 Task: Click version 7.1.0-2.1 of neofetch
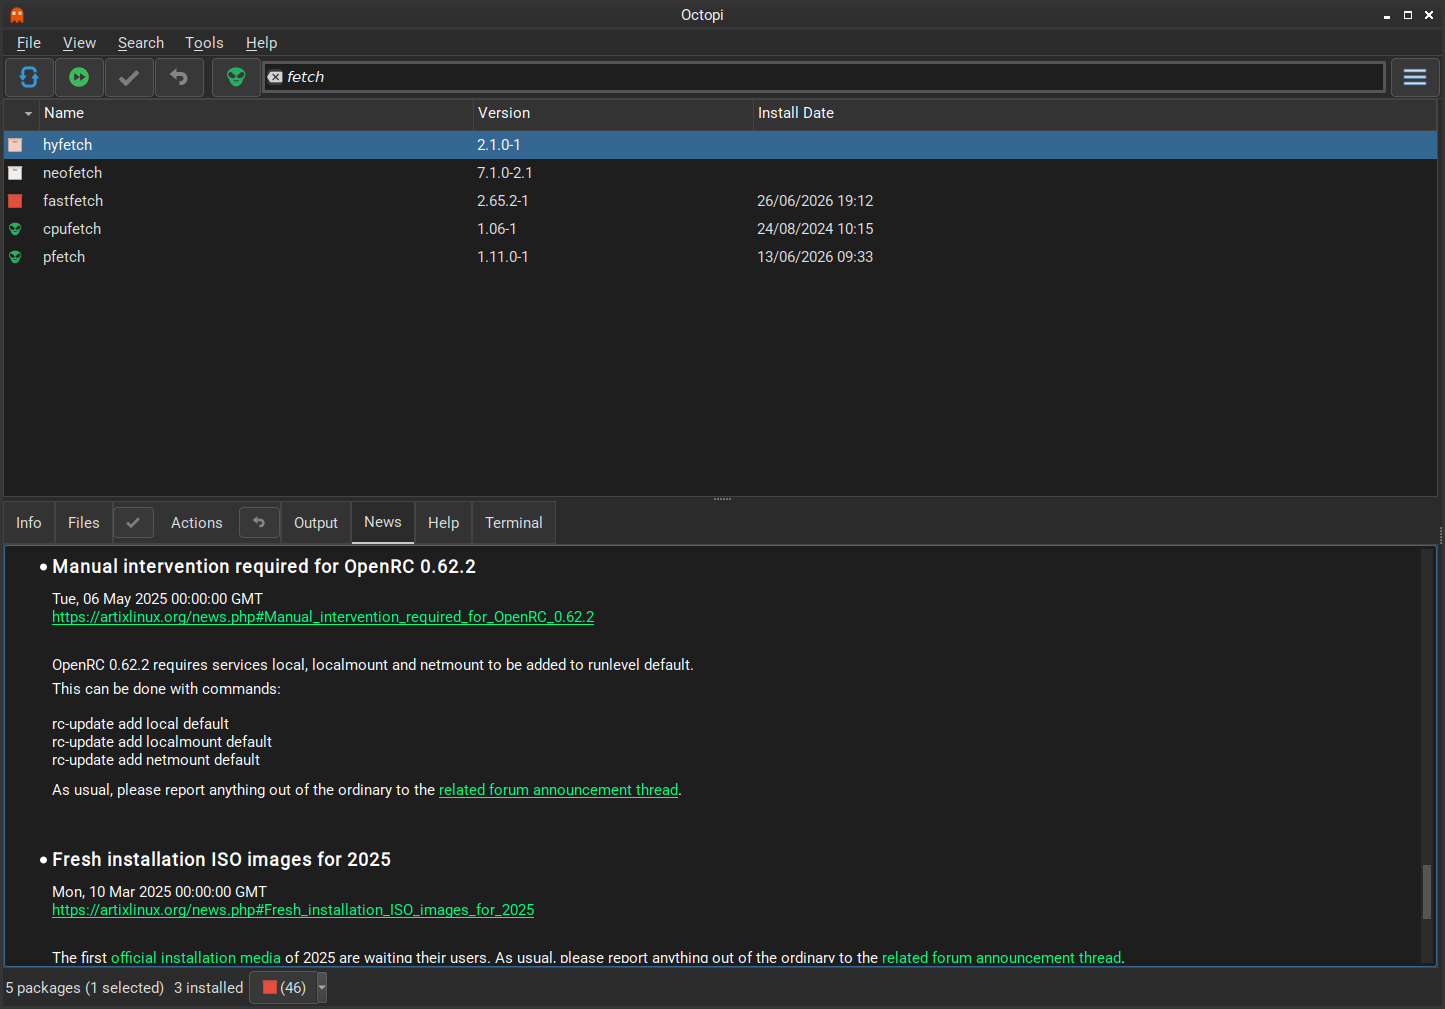pos(505,173)
